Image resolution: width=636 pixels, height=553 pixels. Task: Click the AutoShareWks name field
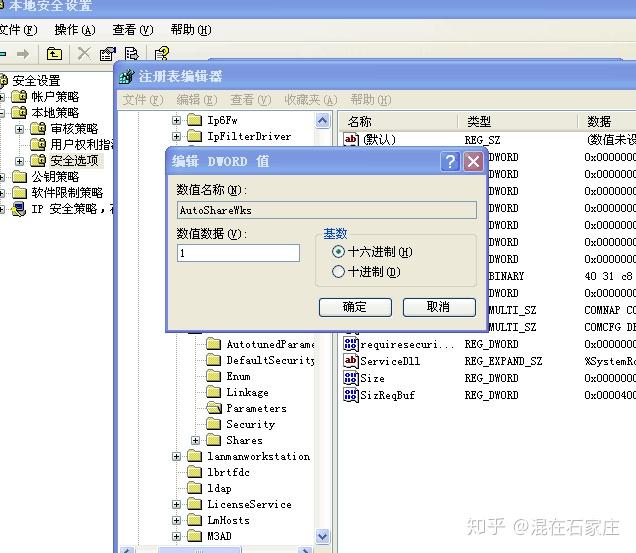(327, 210)
